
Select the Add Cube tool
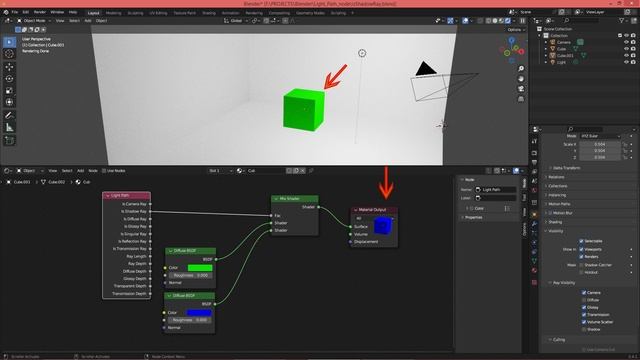click(x=9, y=141)
